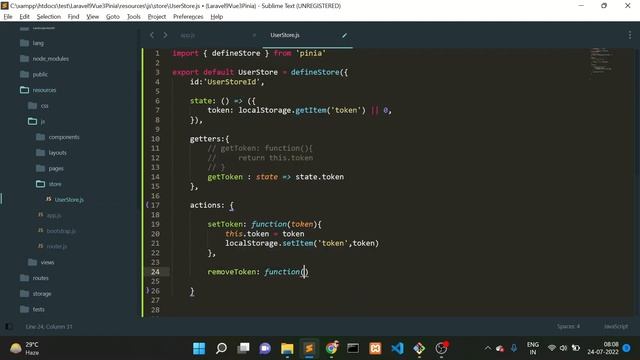Expand the tests folder
This screenshot has width=640, height=360.
pos(38,309)
